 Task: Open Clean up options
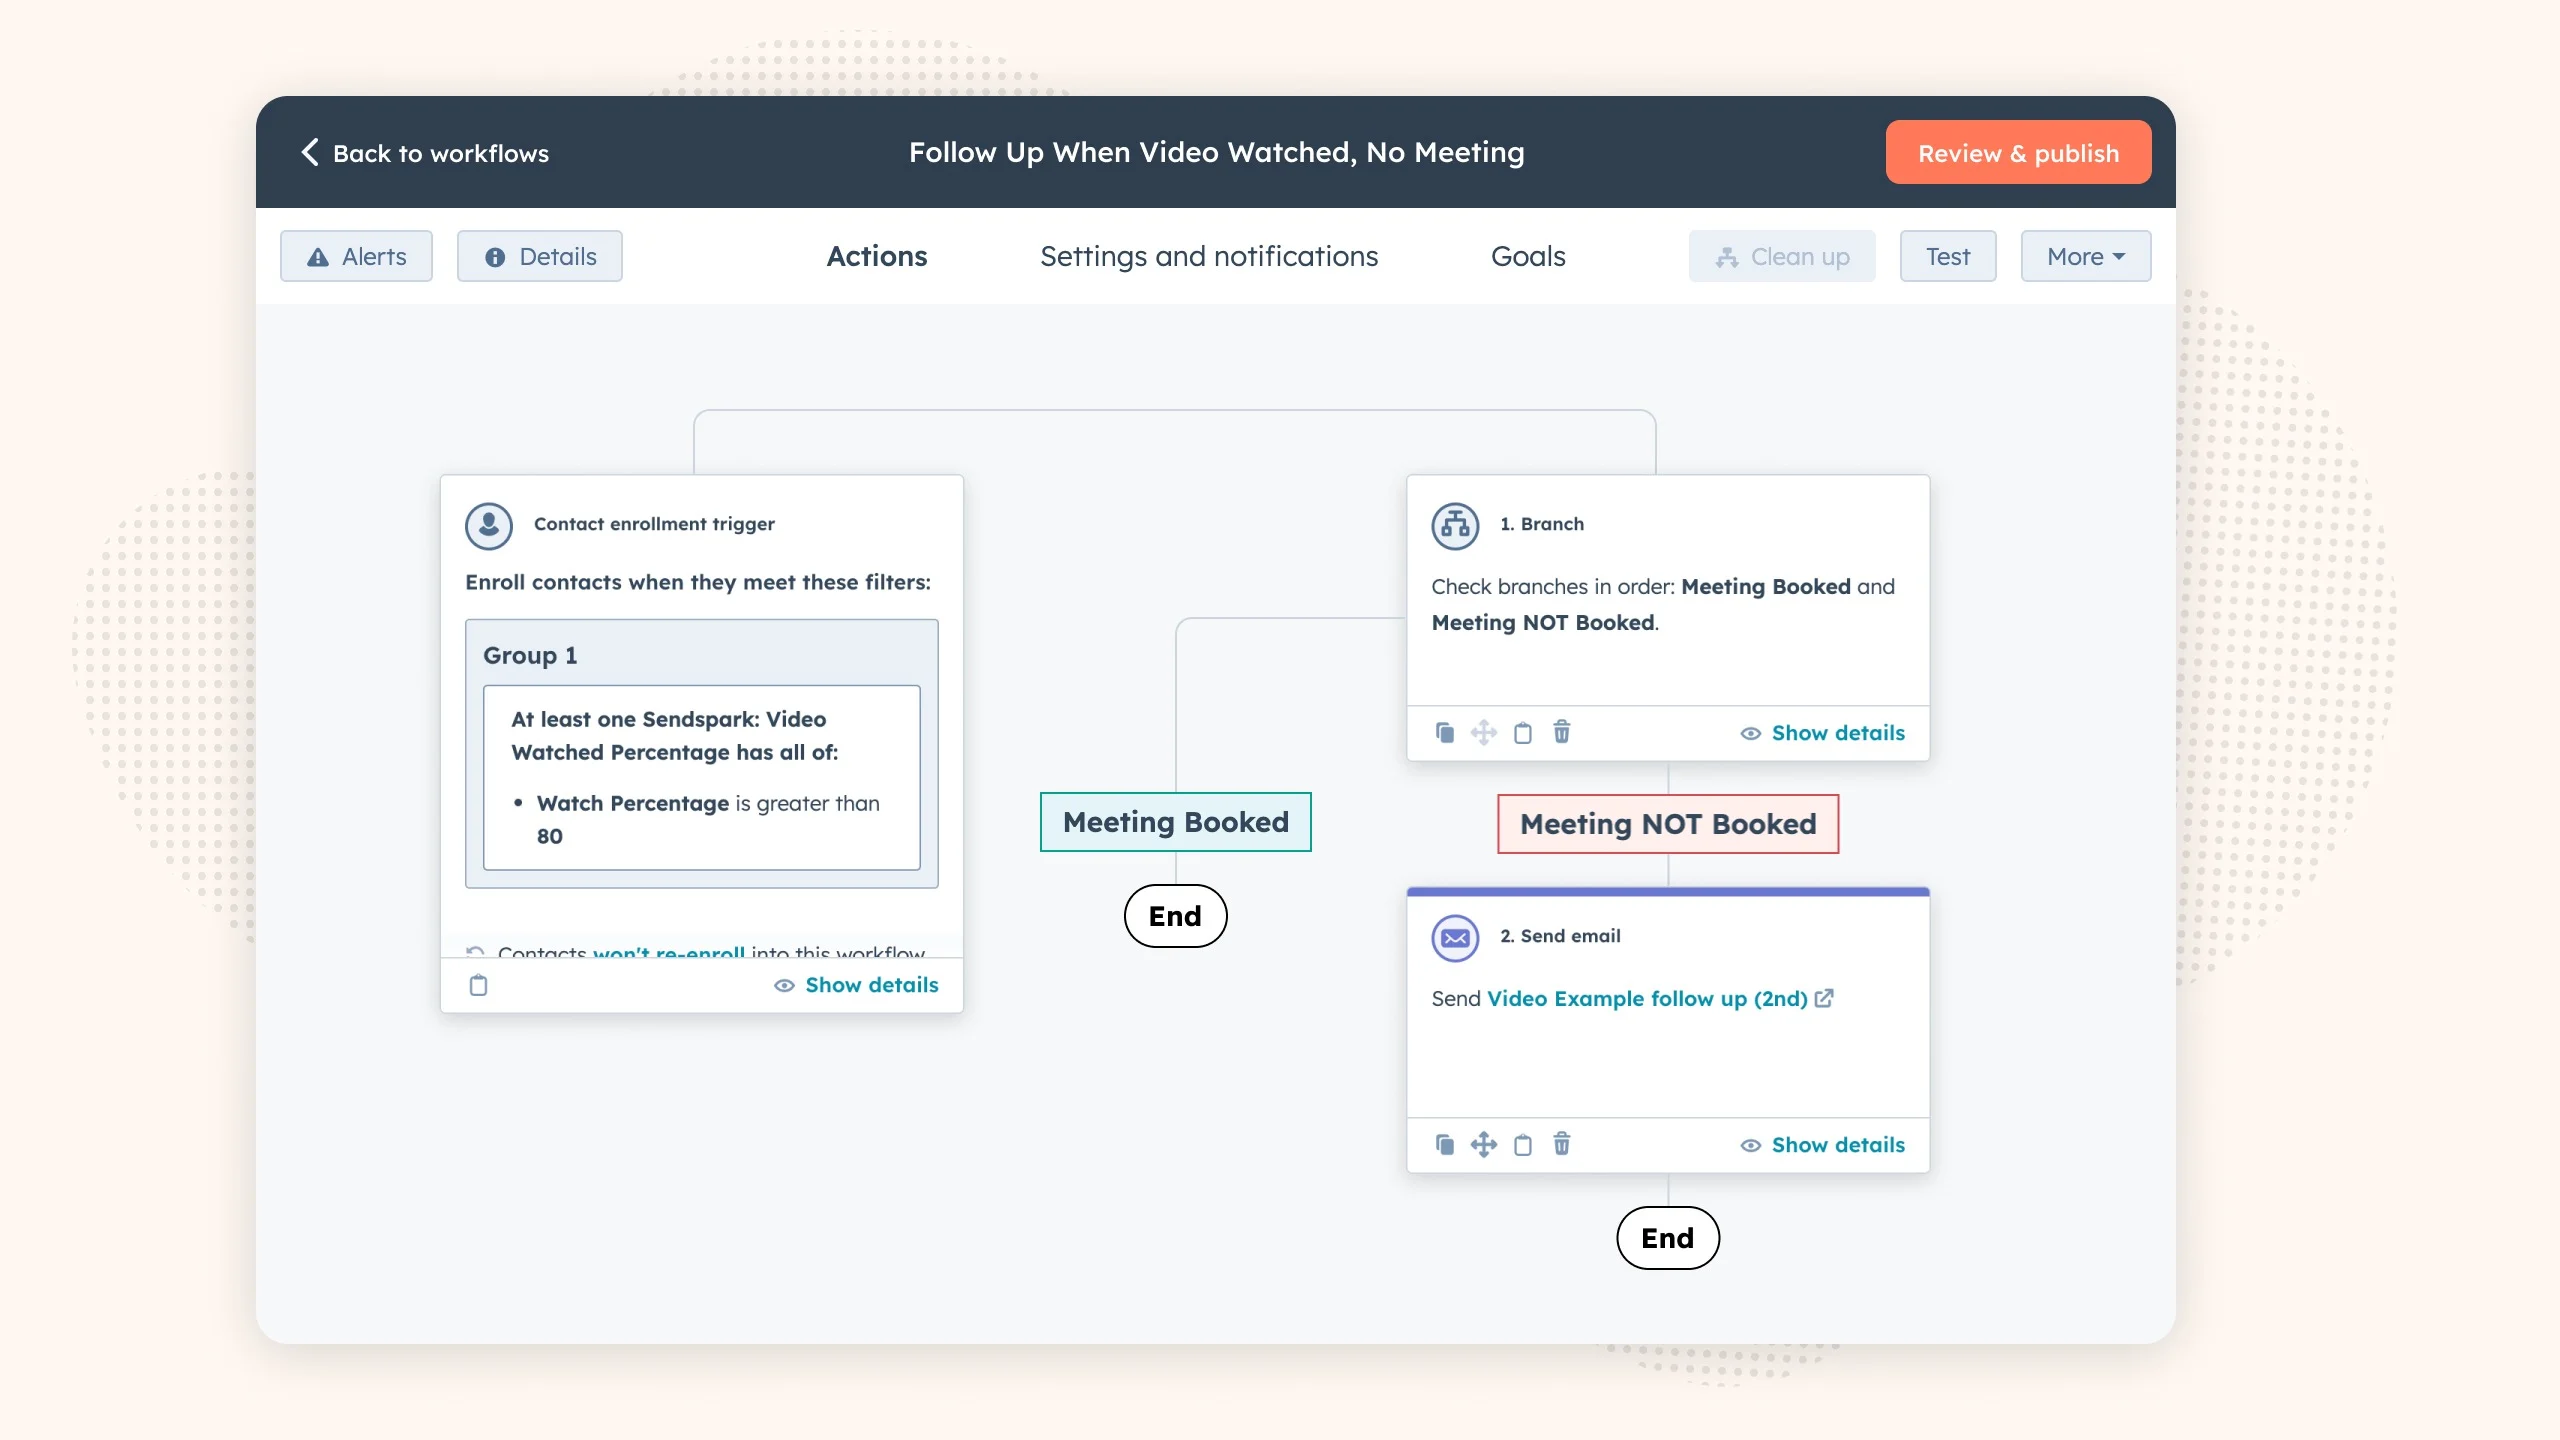pos(1782,256)
